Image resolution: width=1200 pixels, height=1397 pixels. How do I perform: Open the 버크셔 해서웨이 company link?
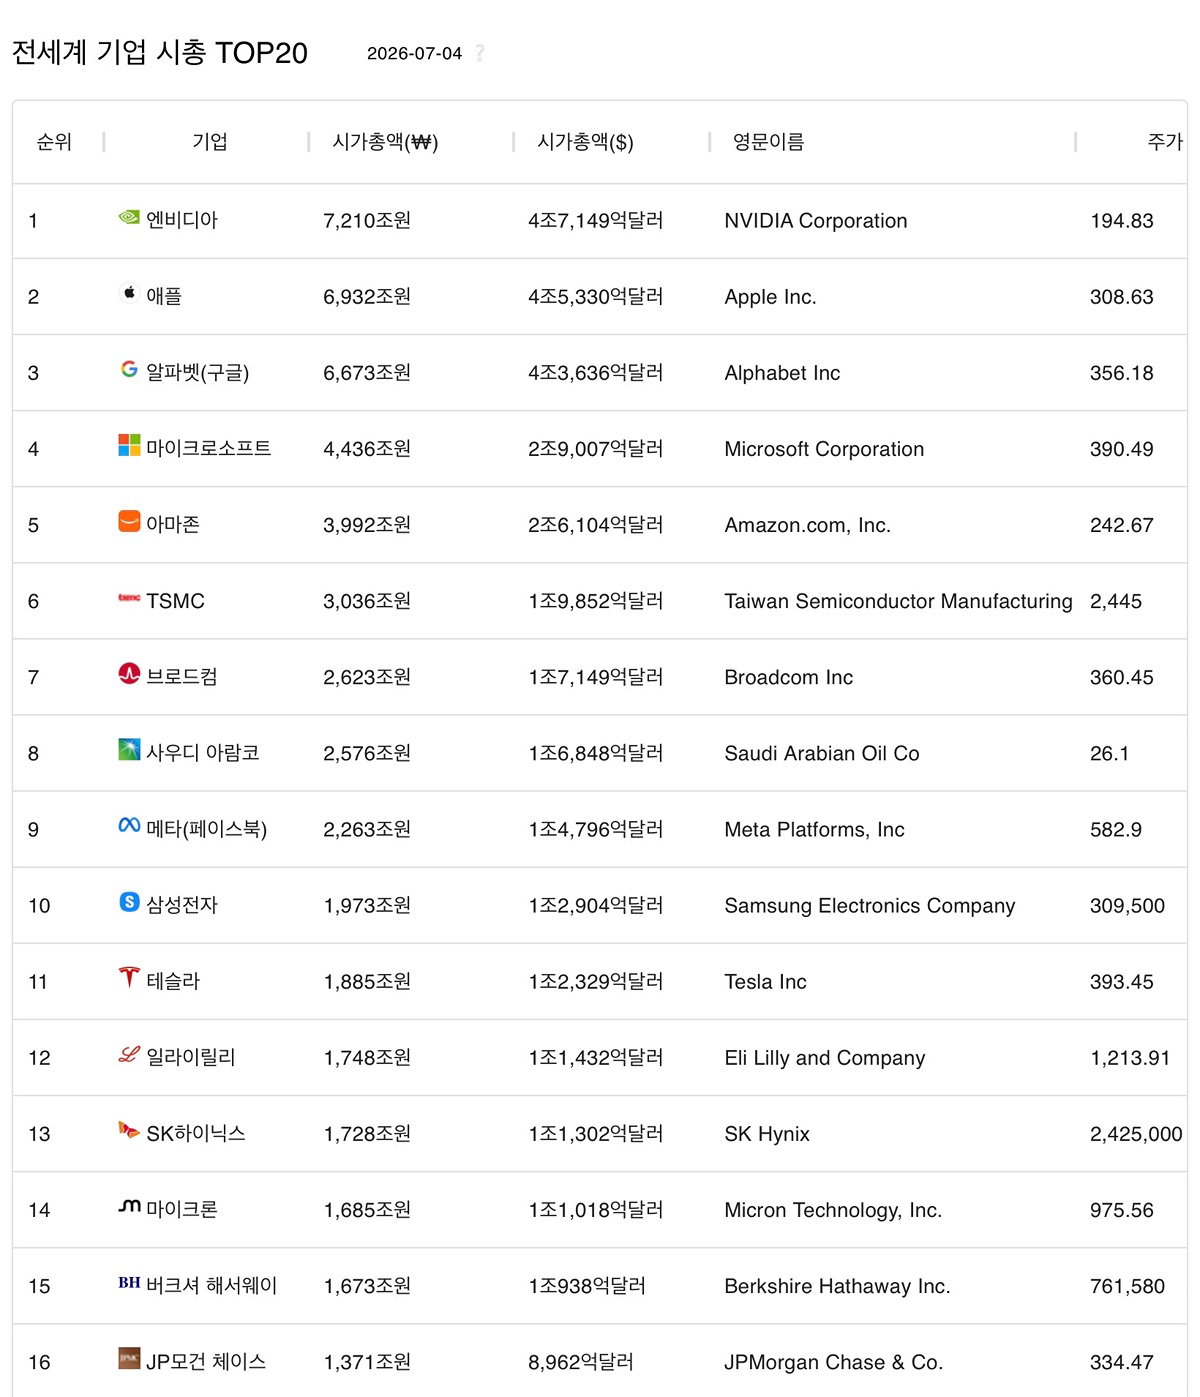(212, 1285)
